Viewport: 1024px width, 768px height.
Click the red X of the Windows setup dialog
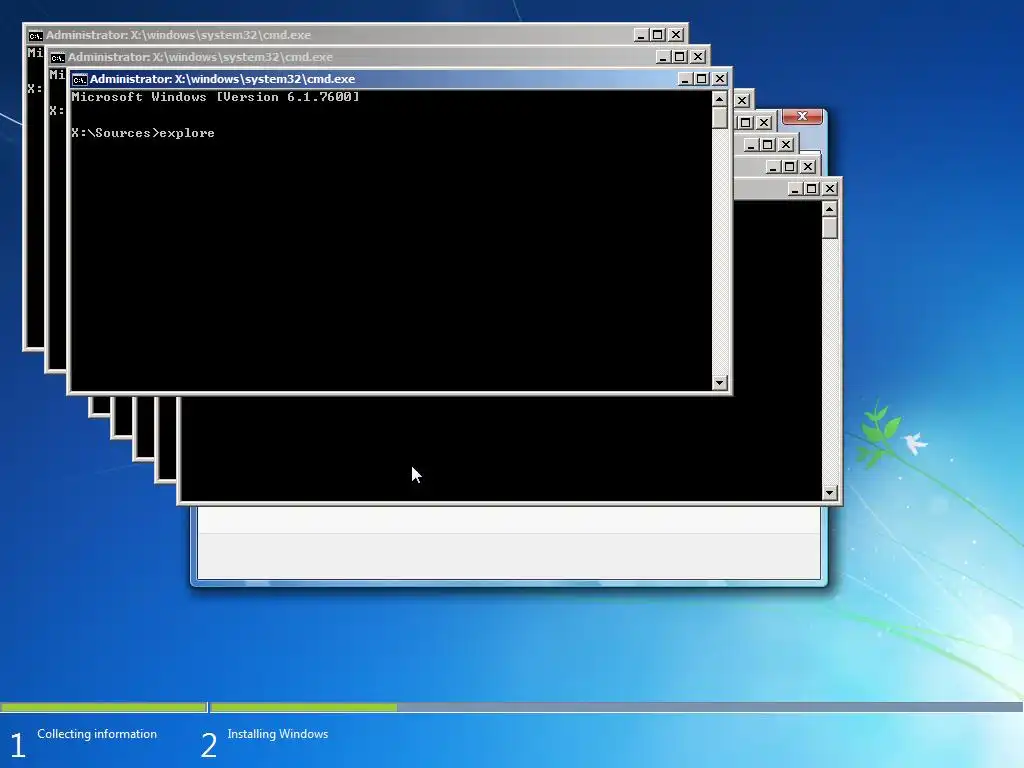pos(803,116)
